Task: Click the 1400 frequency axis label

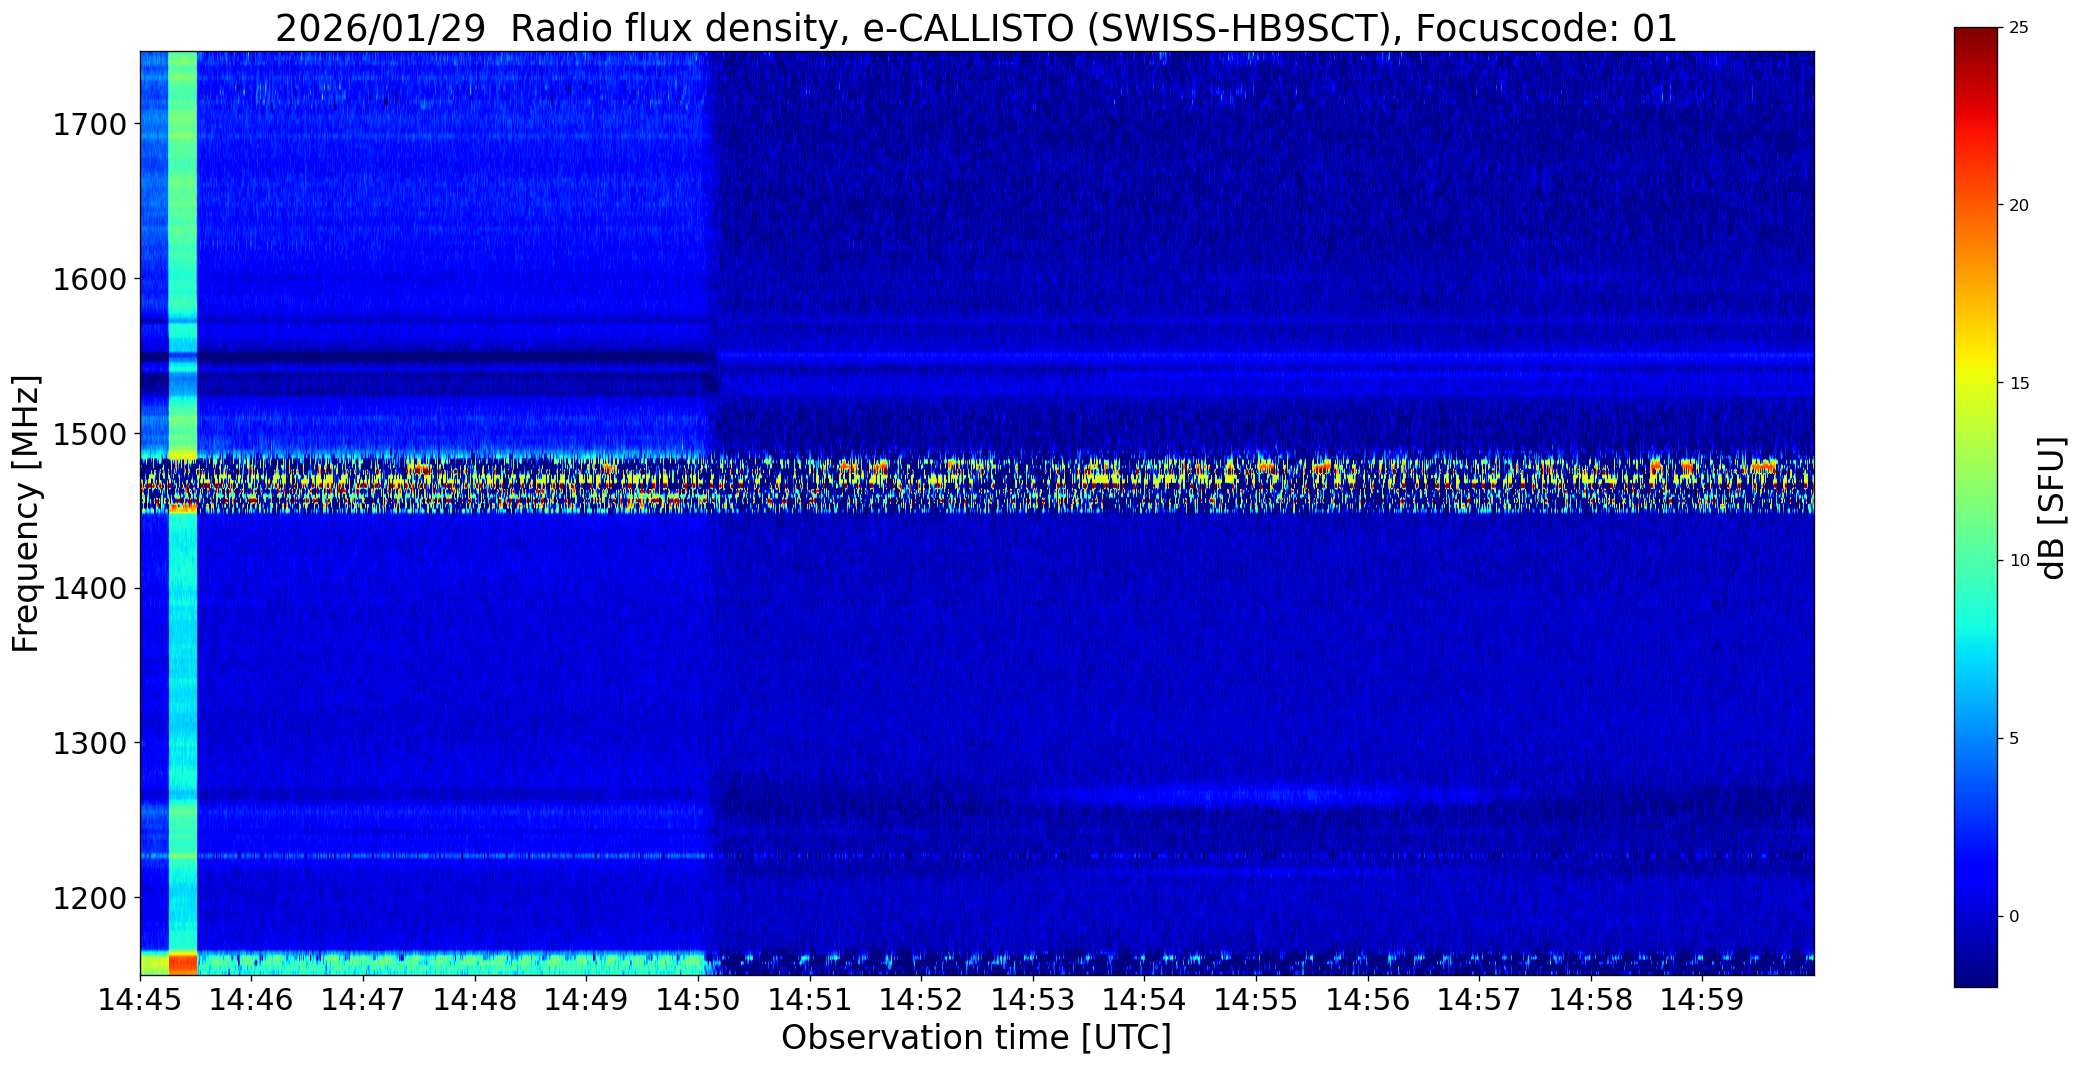Action: (x=89, y=589)
